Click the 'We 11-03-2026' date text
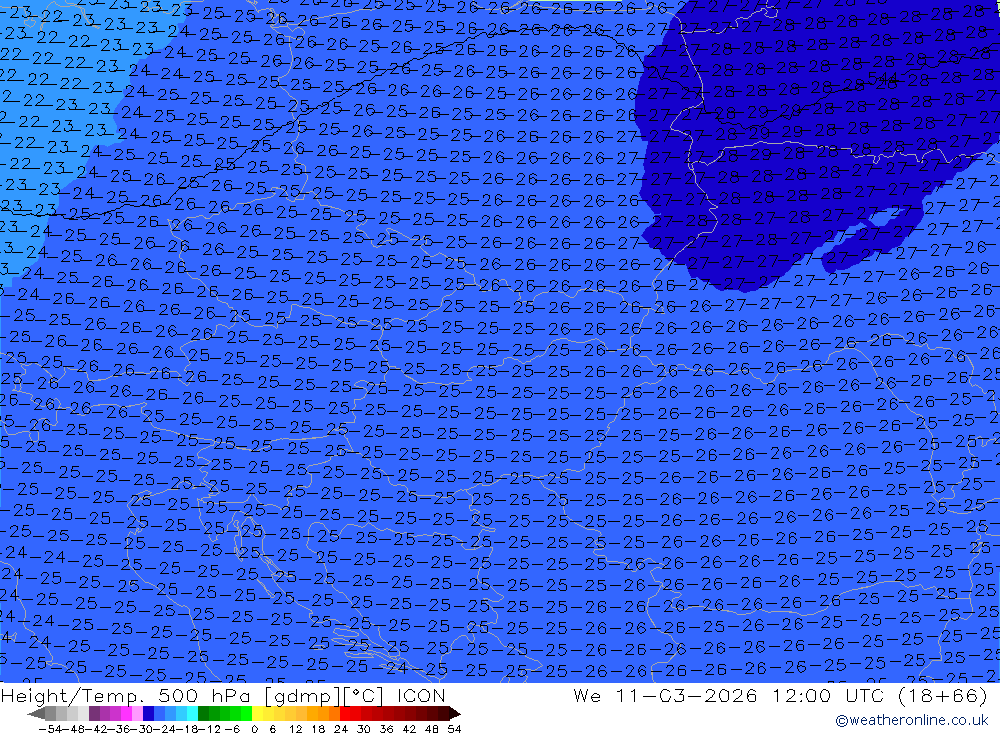Image resolution: width=1000 pixels, height=733 pixels. click(665, 695)
